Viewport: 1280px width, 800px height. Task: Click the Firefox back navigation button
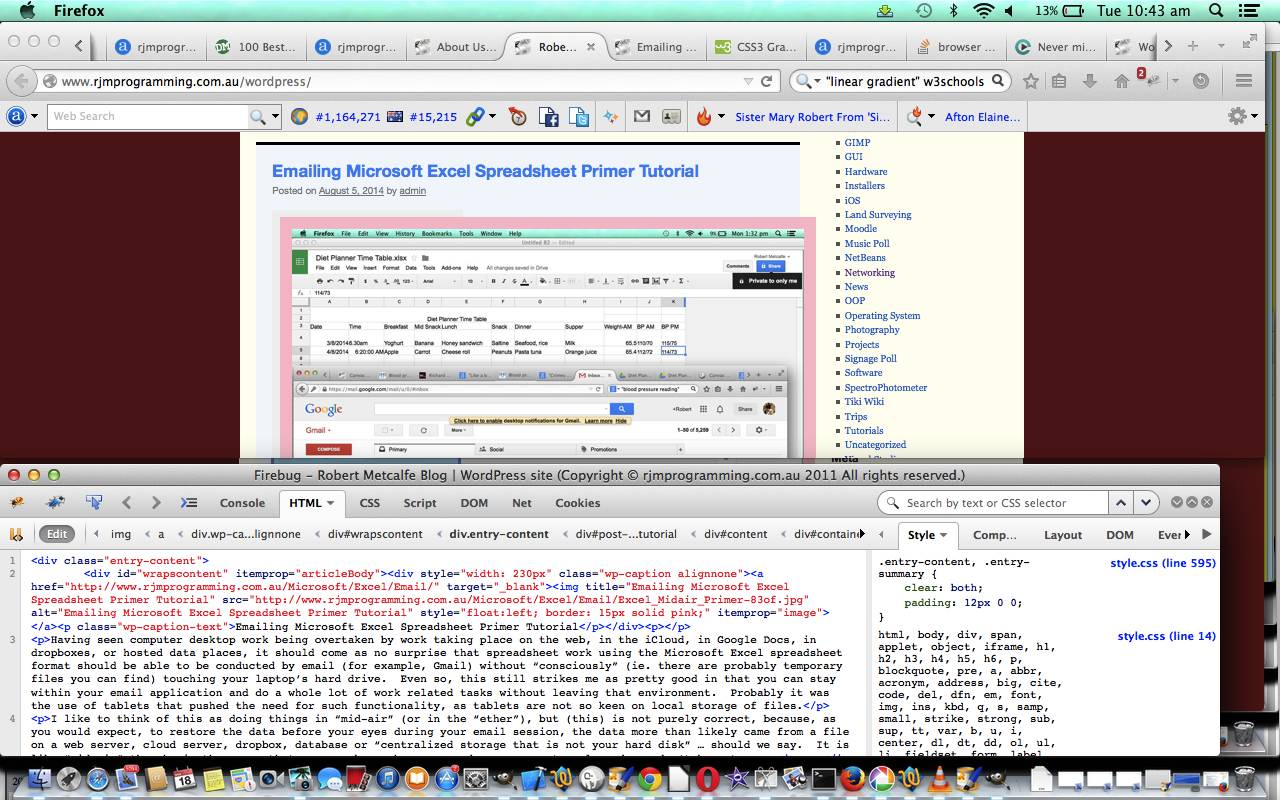pos(22,81)
